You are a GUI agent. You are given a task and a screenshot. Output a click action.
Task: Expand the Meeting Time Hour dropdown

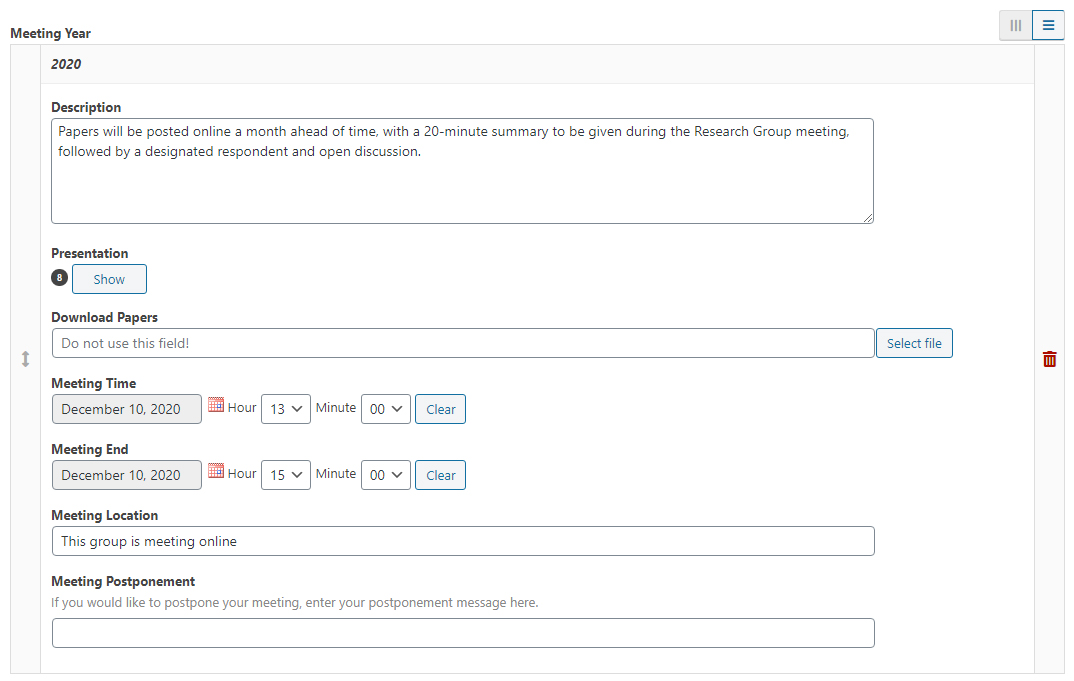click(x=286, y=409)
